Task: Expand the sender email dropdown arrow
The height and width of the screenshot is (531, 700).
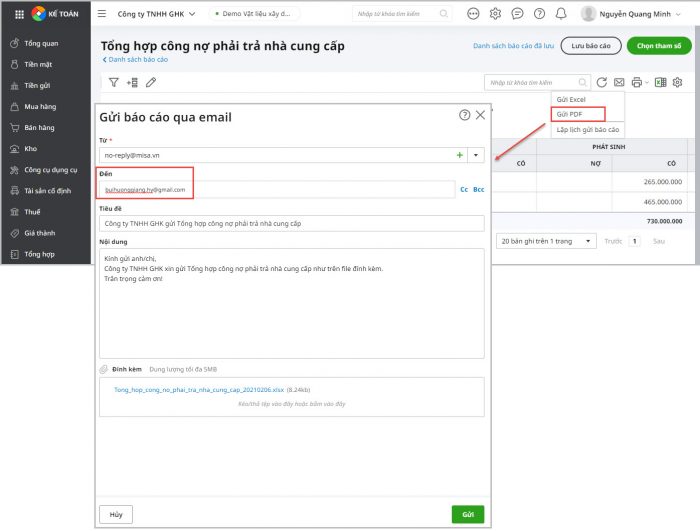Action: coord(476,155)
